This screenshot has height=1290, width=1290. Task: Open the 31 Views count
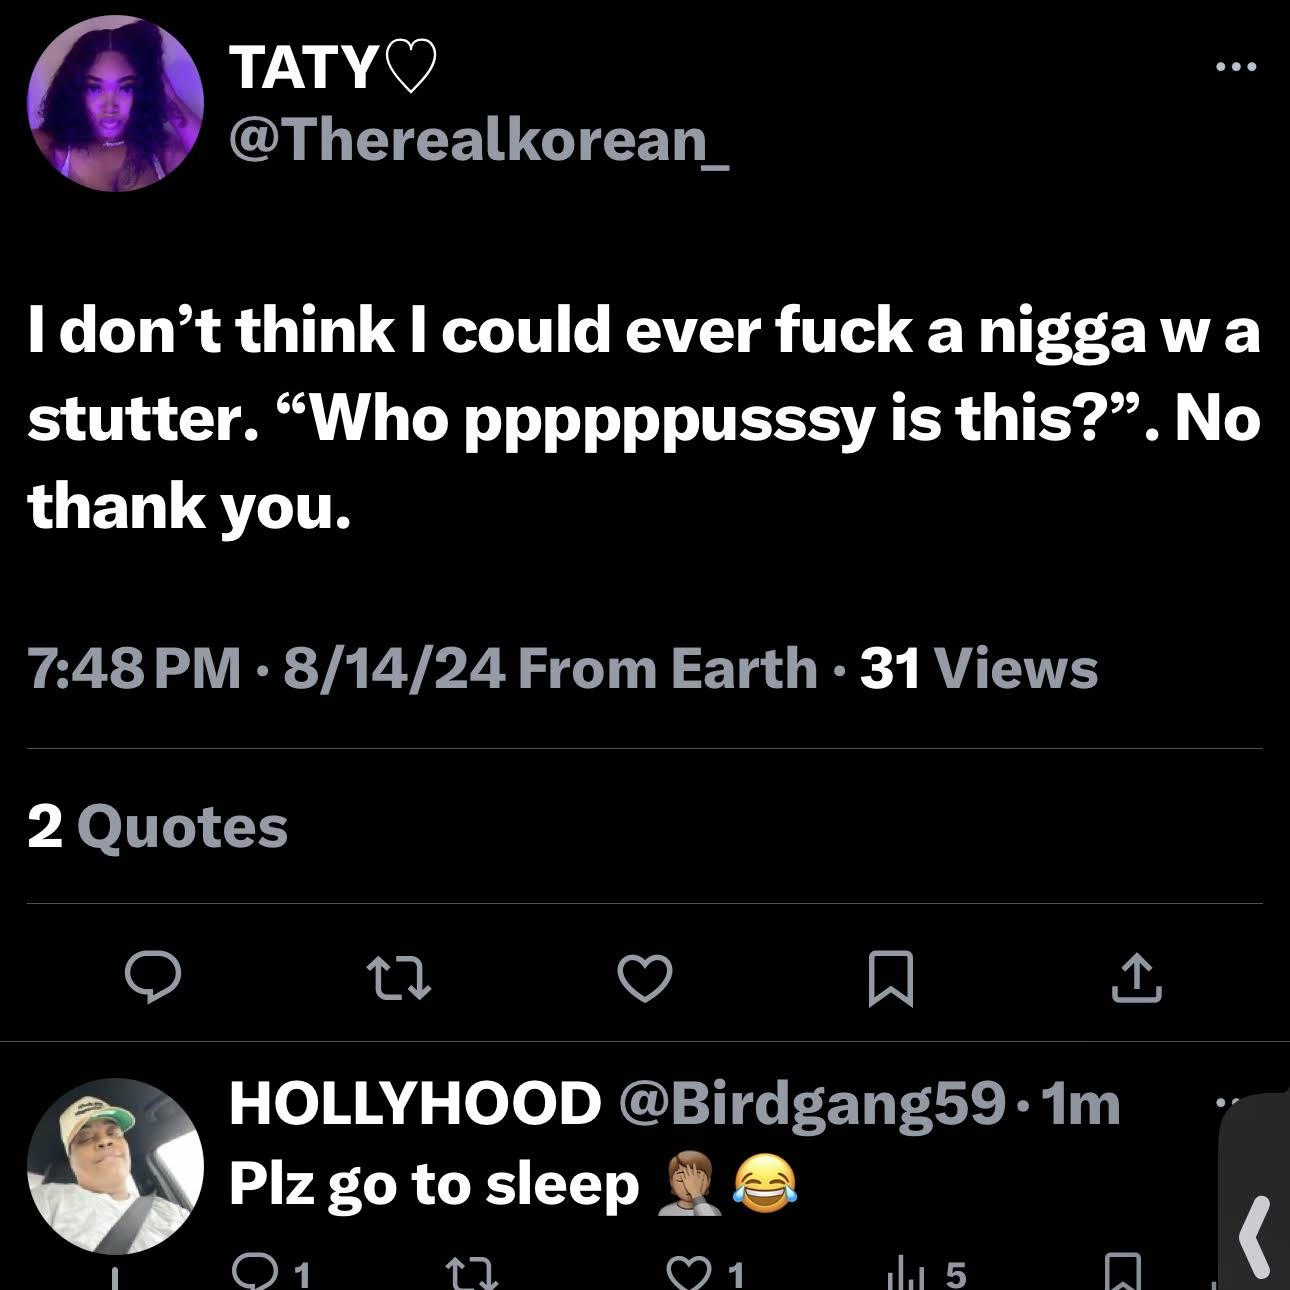tap(979, 668)
